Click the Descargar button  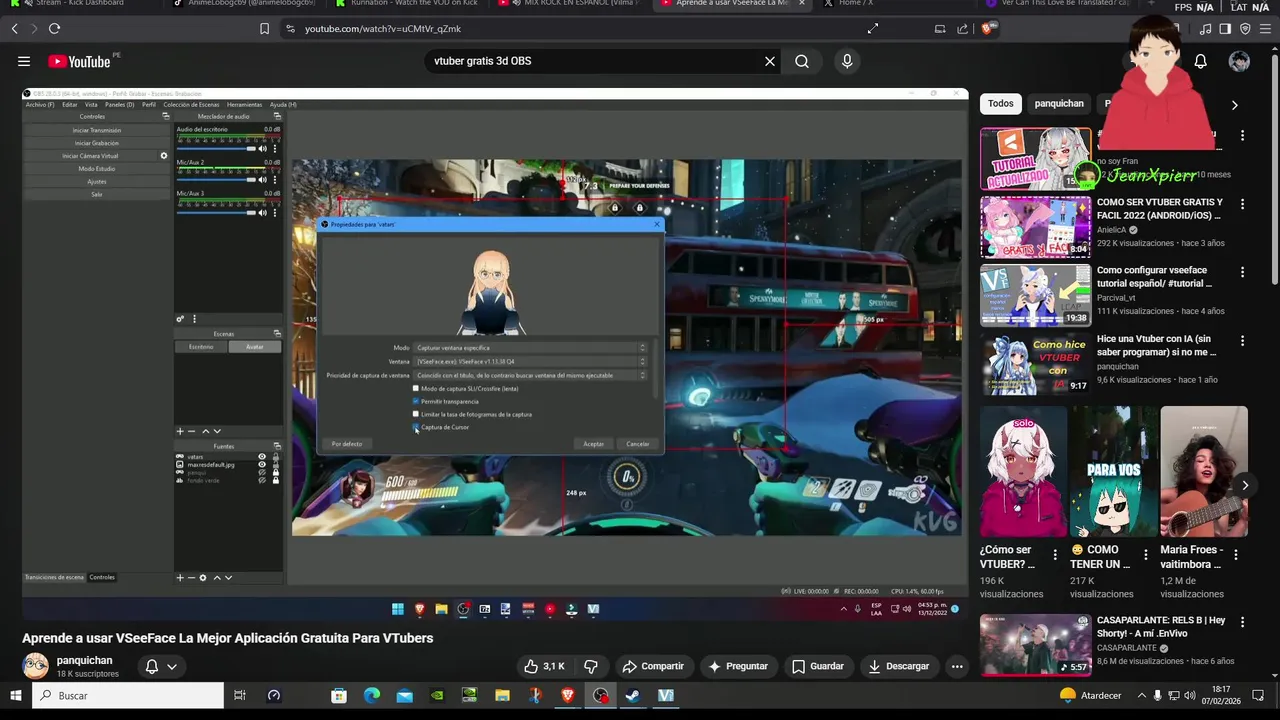pyautogui.click(x=898, y=666)
